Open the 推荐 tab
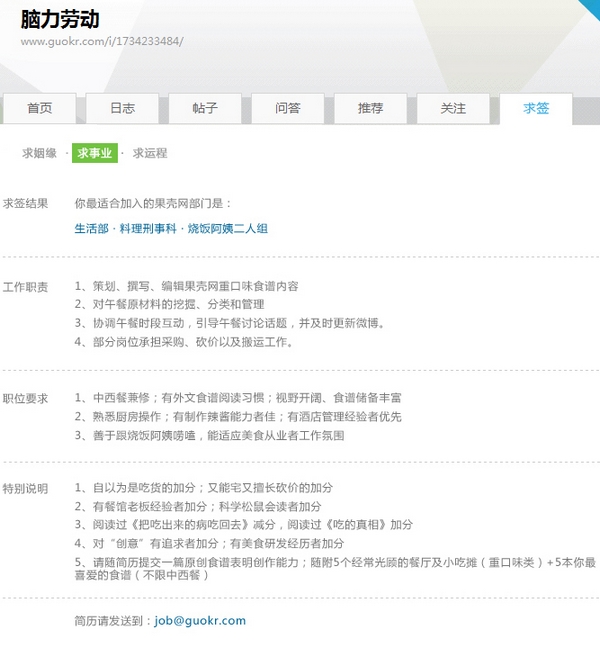The image size is (600, 657). click(x=370, y=108)
